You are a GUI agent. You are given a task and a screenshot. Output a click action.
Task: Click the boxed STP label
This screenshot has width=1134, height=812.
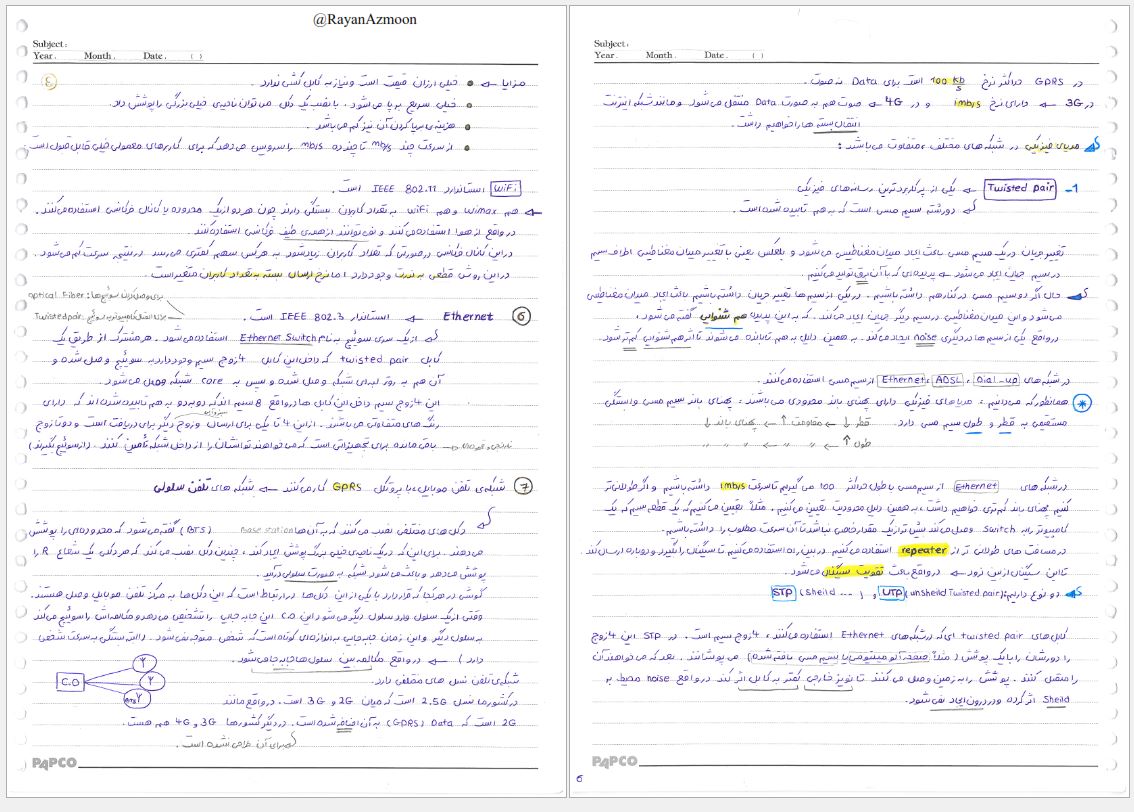pyautogui.click(x=783, y=592)
